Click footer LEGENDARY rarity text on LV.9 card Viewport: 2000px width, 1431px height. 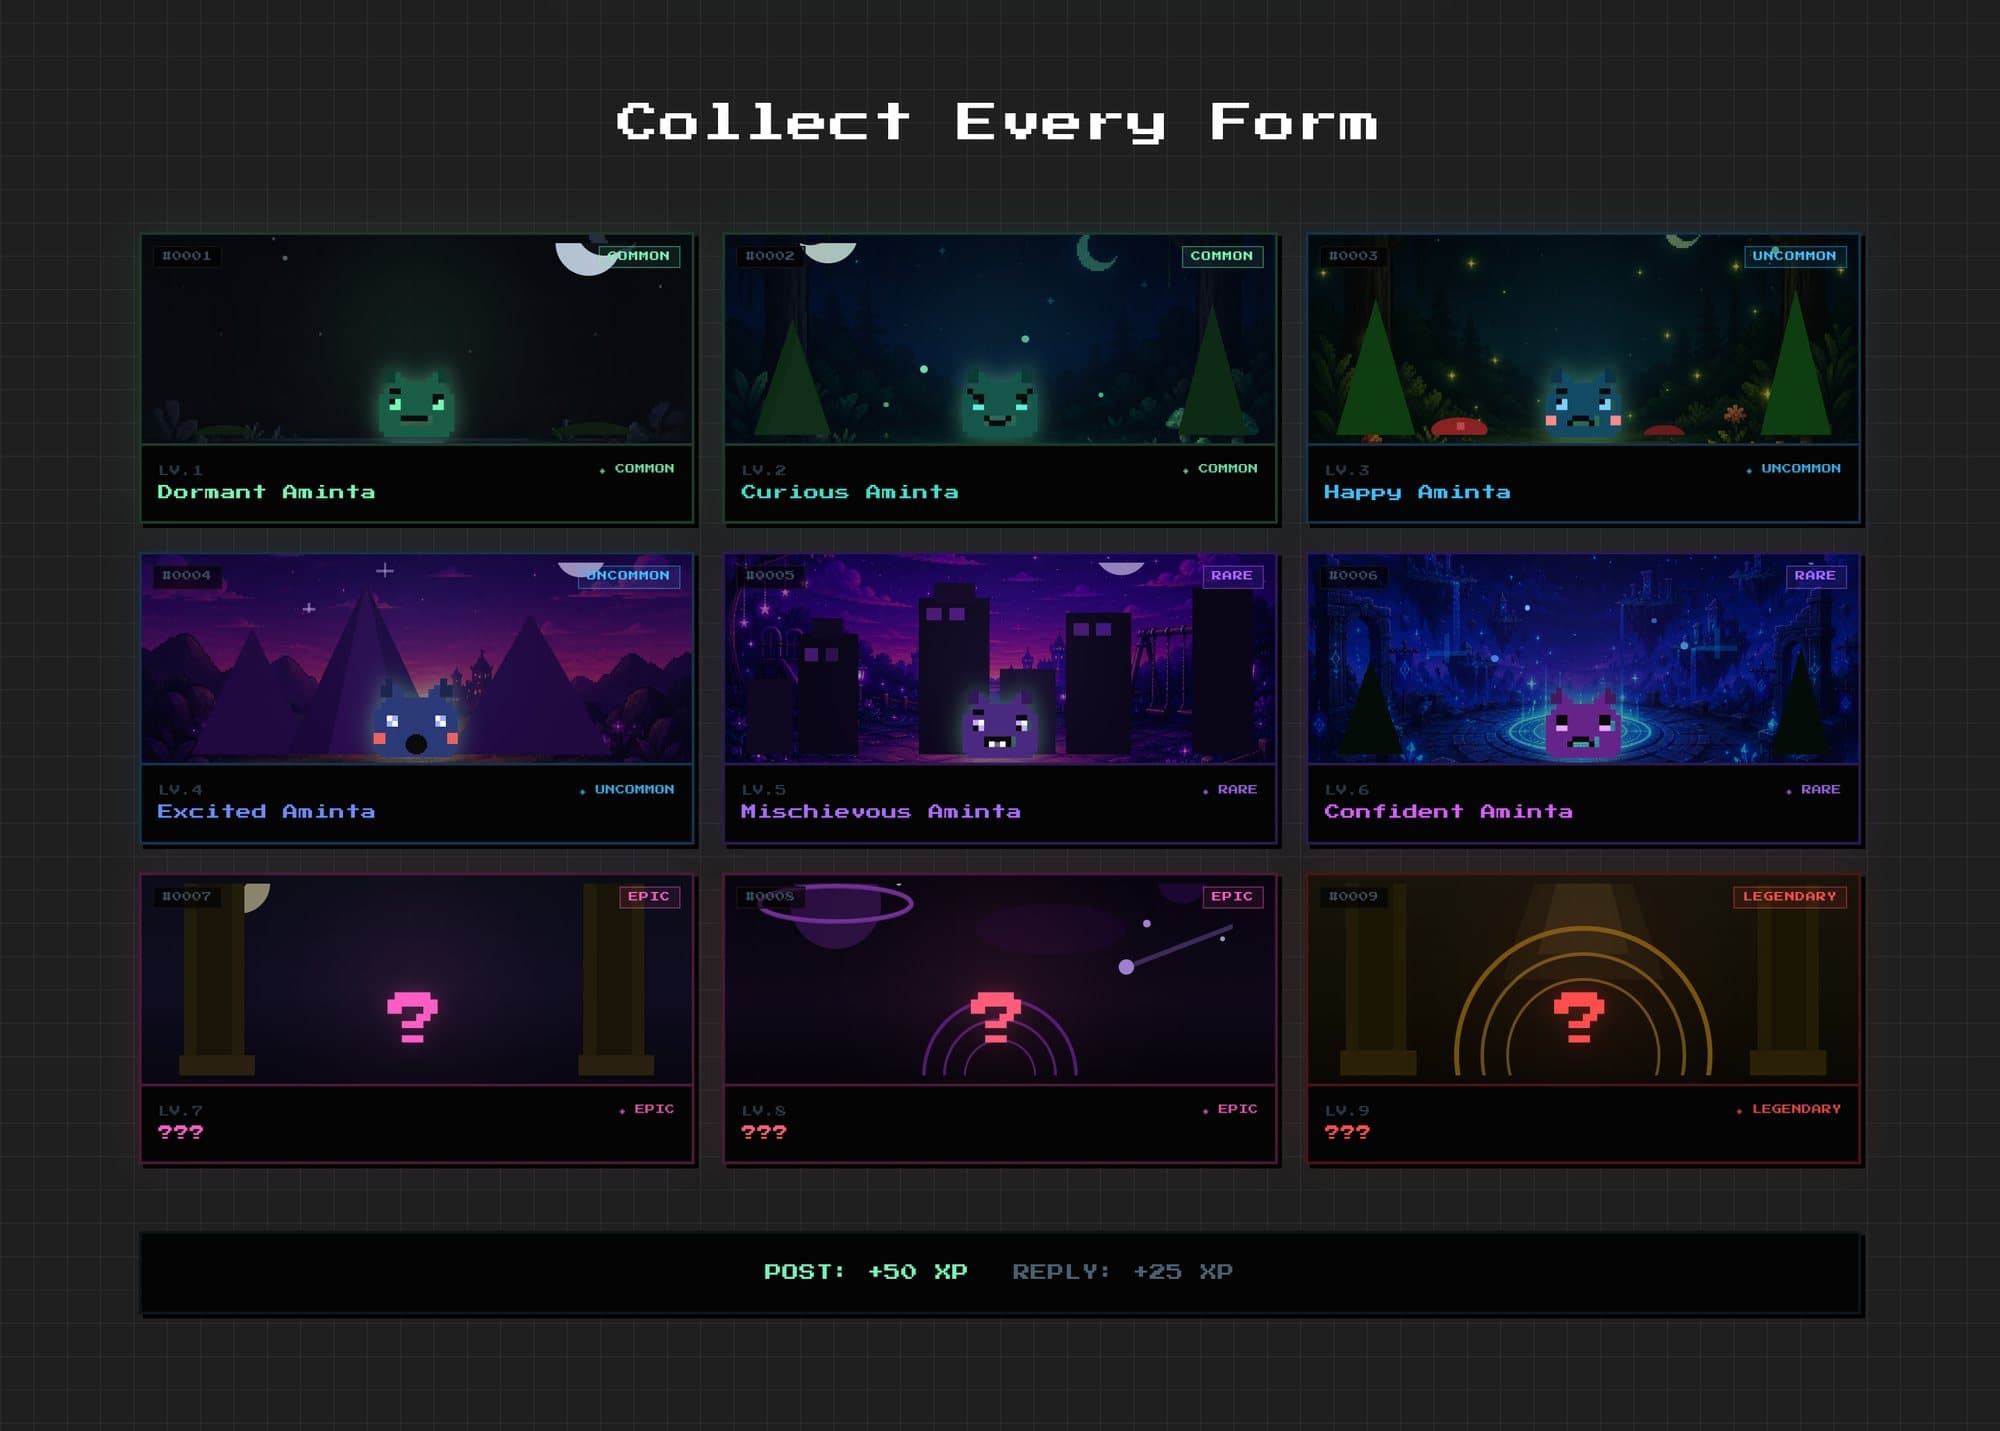tap(1796, 1109)
